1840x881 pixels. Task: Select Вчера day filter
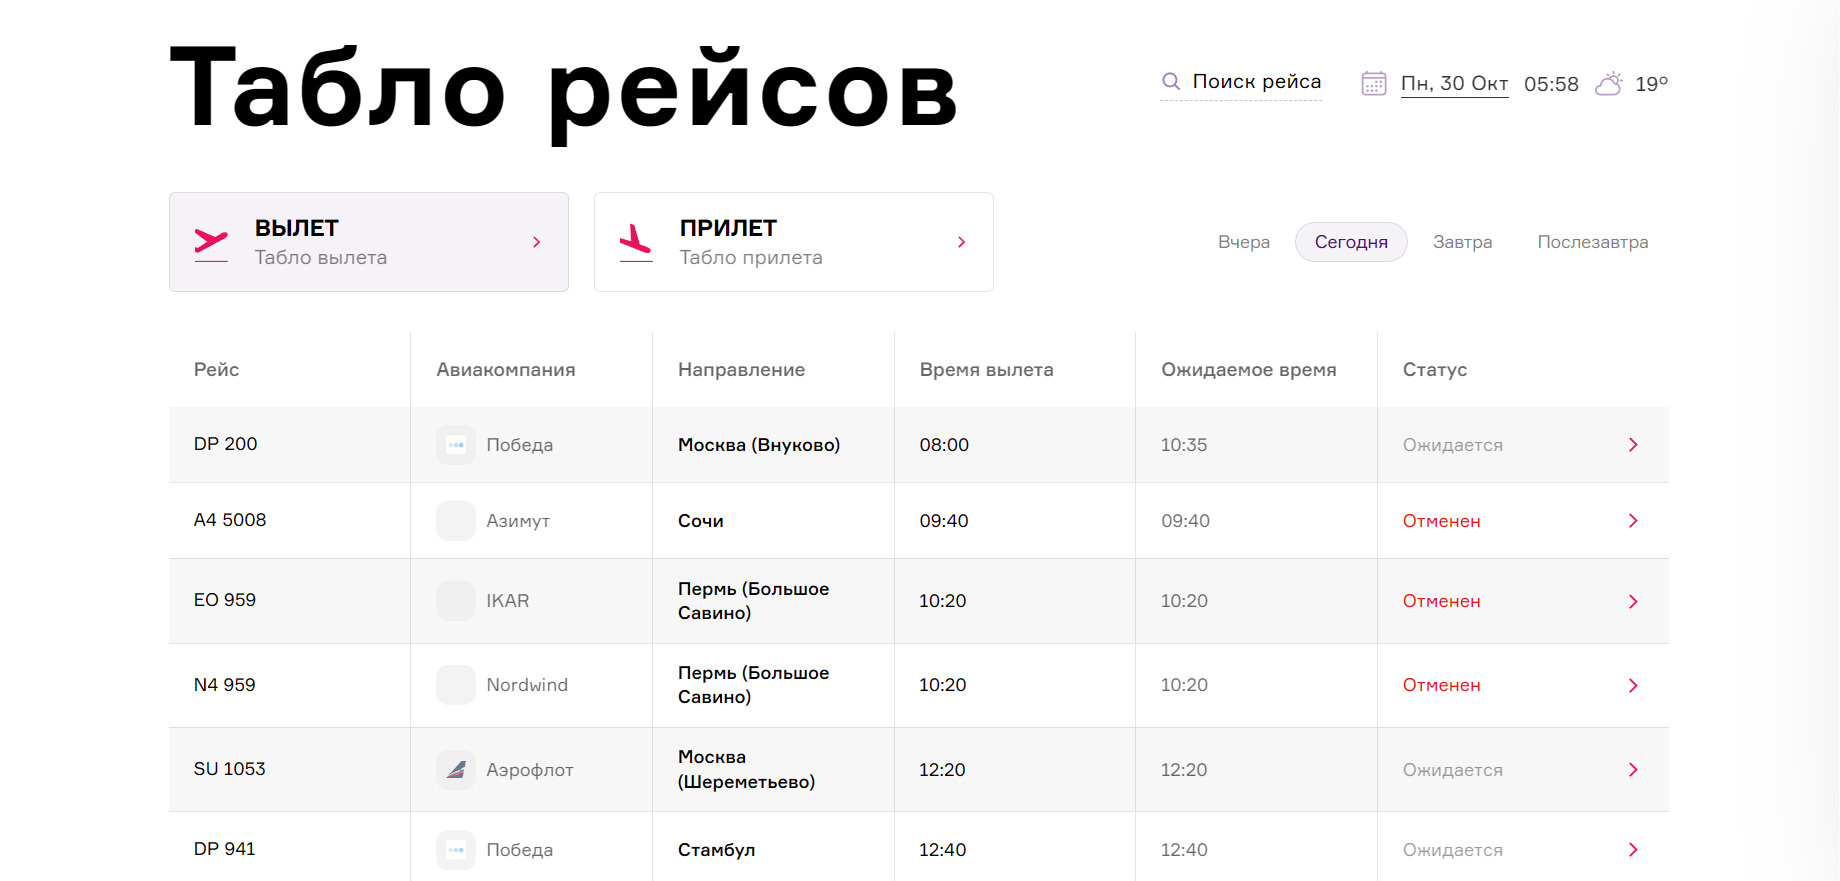point(1244,242)
